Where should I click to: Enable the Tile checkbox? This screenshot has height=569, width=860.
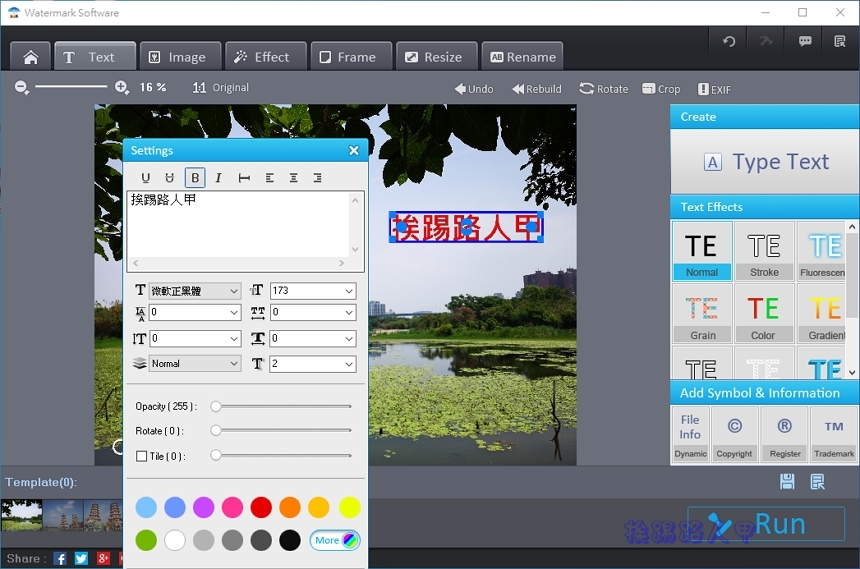(x=142, y=456)
